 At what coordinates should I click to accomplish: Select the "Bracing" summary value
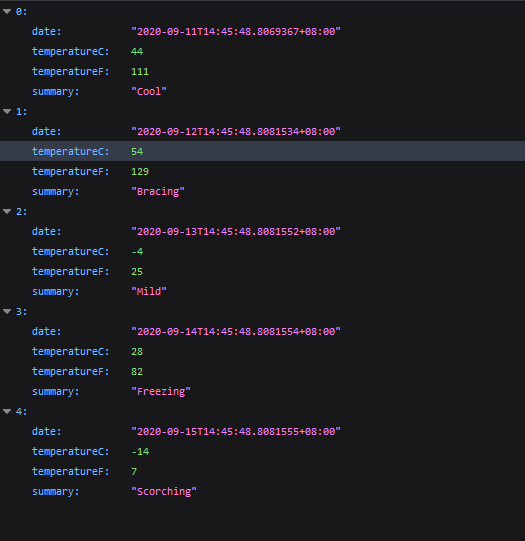tap(158, 191)
